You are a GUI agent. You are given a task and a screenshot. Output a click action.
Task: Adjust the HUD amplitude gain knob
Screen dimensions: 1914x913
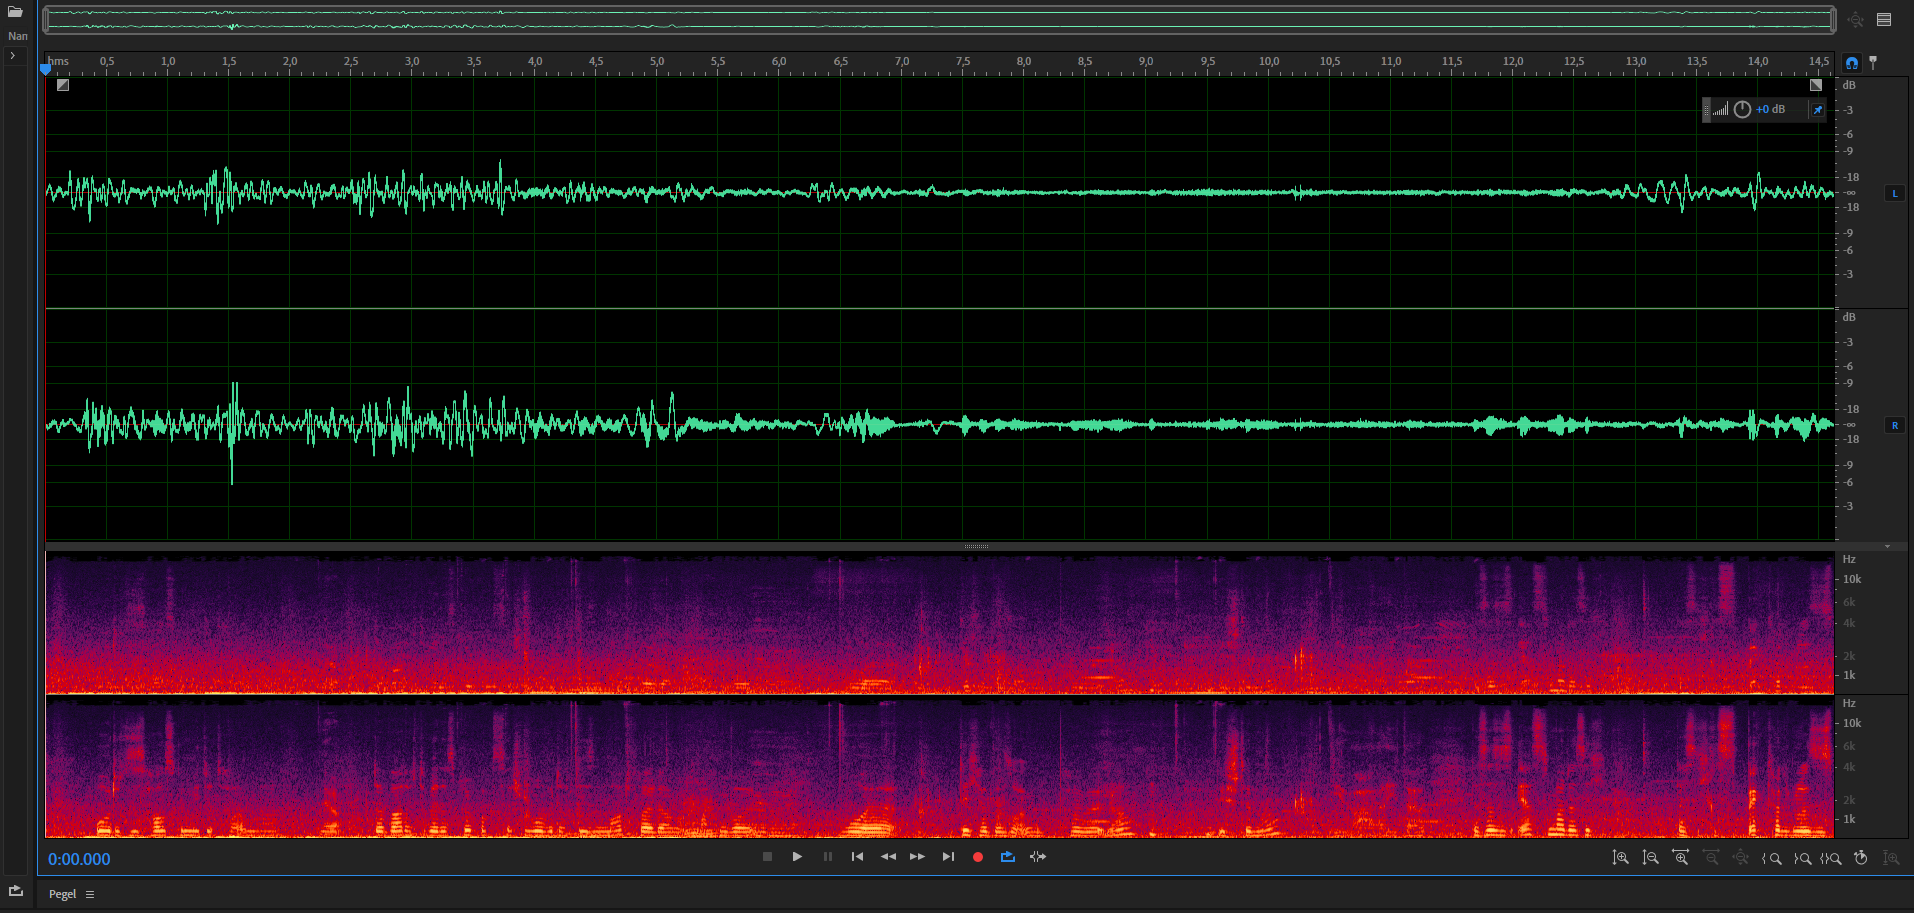(x=1742, y=110)
